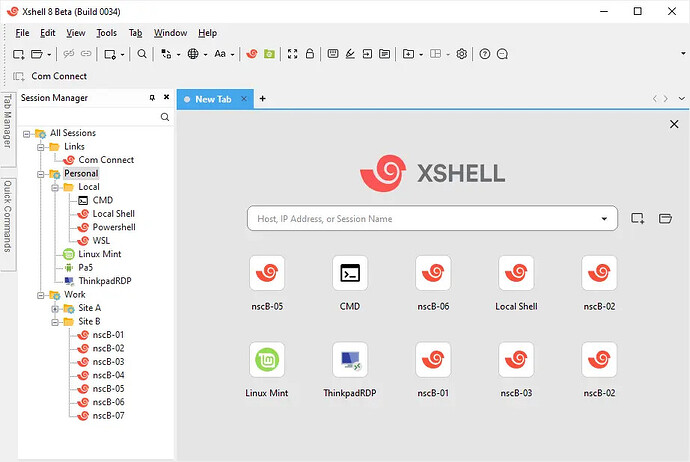The image size is (690, 462).
Task: Click the key mapping keyboard toolbar icon
Action: pos(333,54)
